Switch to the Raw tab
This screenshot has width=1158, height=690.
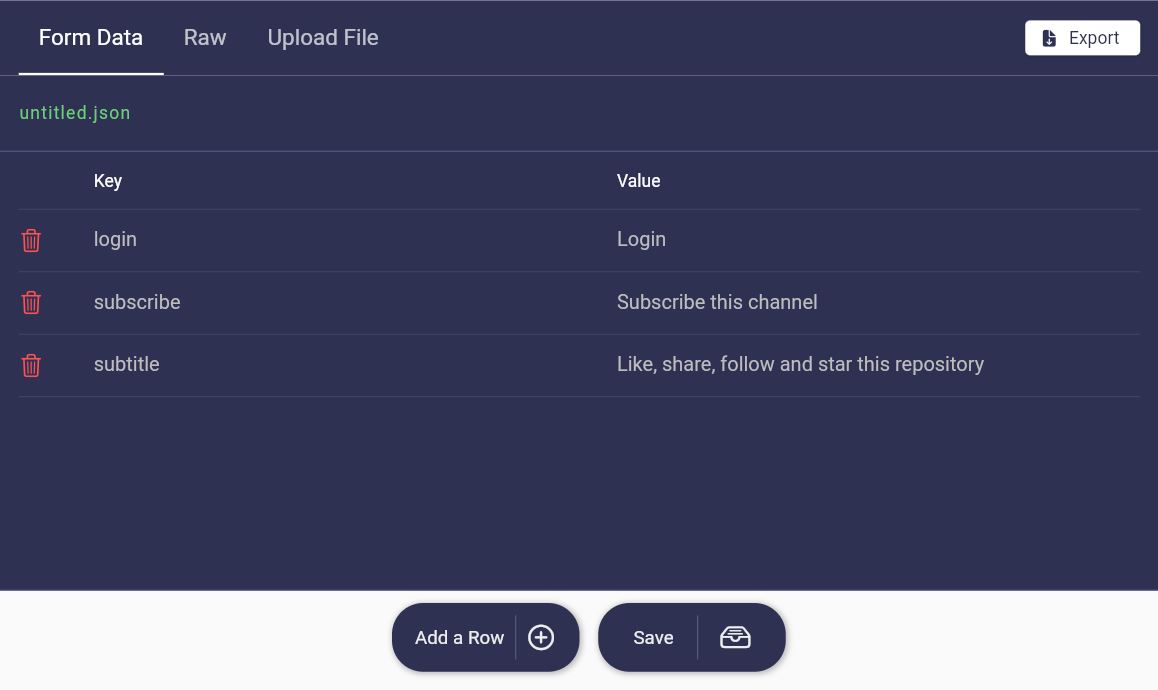point(205,38)
